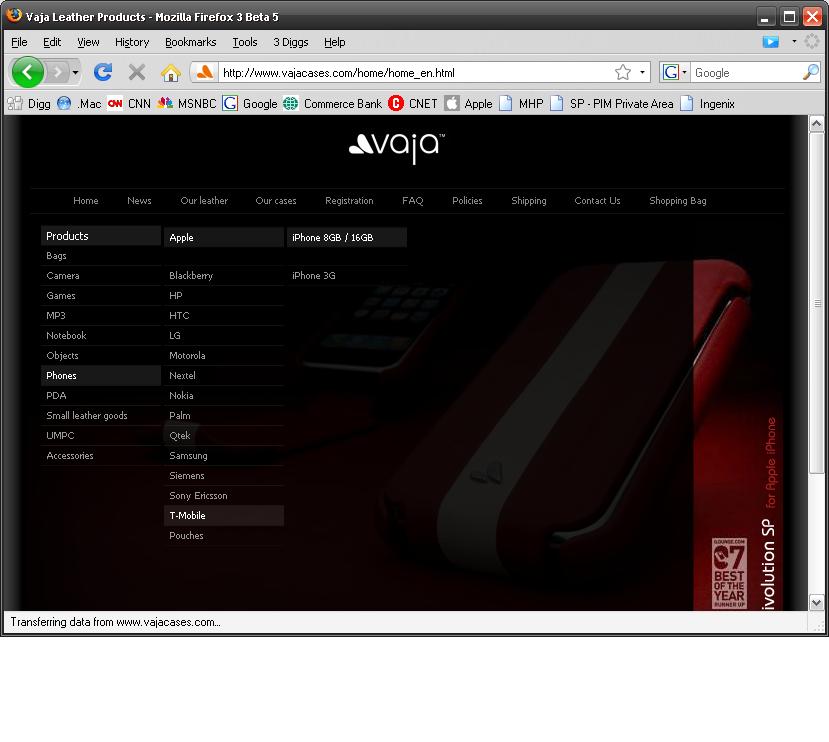Open the Contact Us link
This screenshot has height=742, width=829.
597,200
